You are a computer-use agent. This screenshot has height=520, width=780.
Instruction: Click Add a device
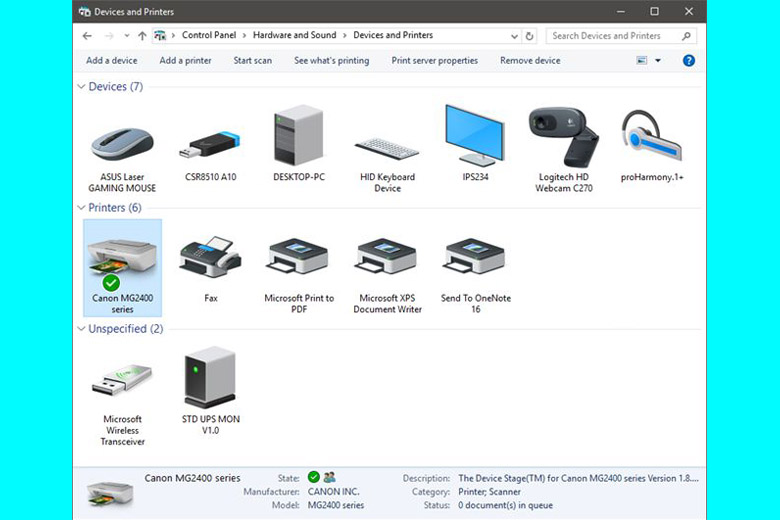coord(111,61)
